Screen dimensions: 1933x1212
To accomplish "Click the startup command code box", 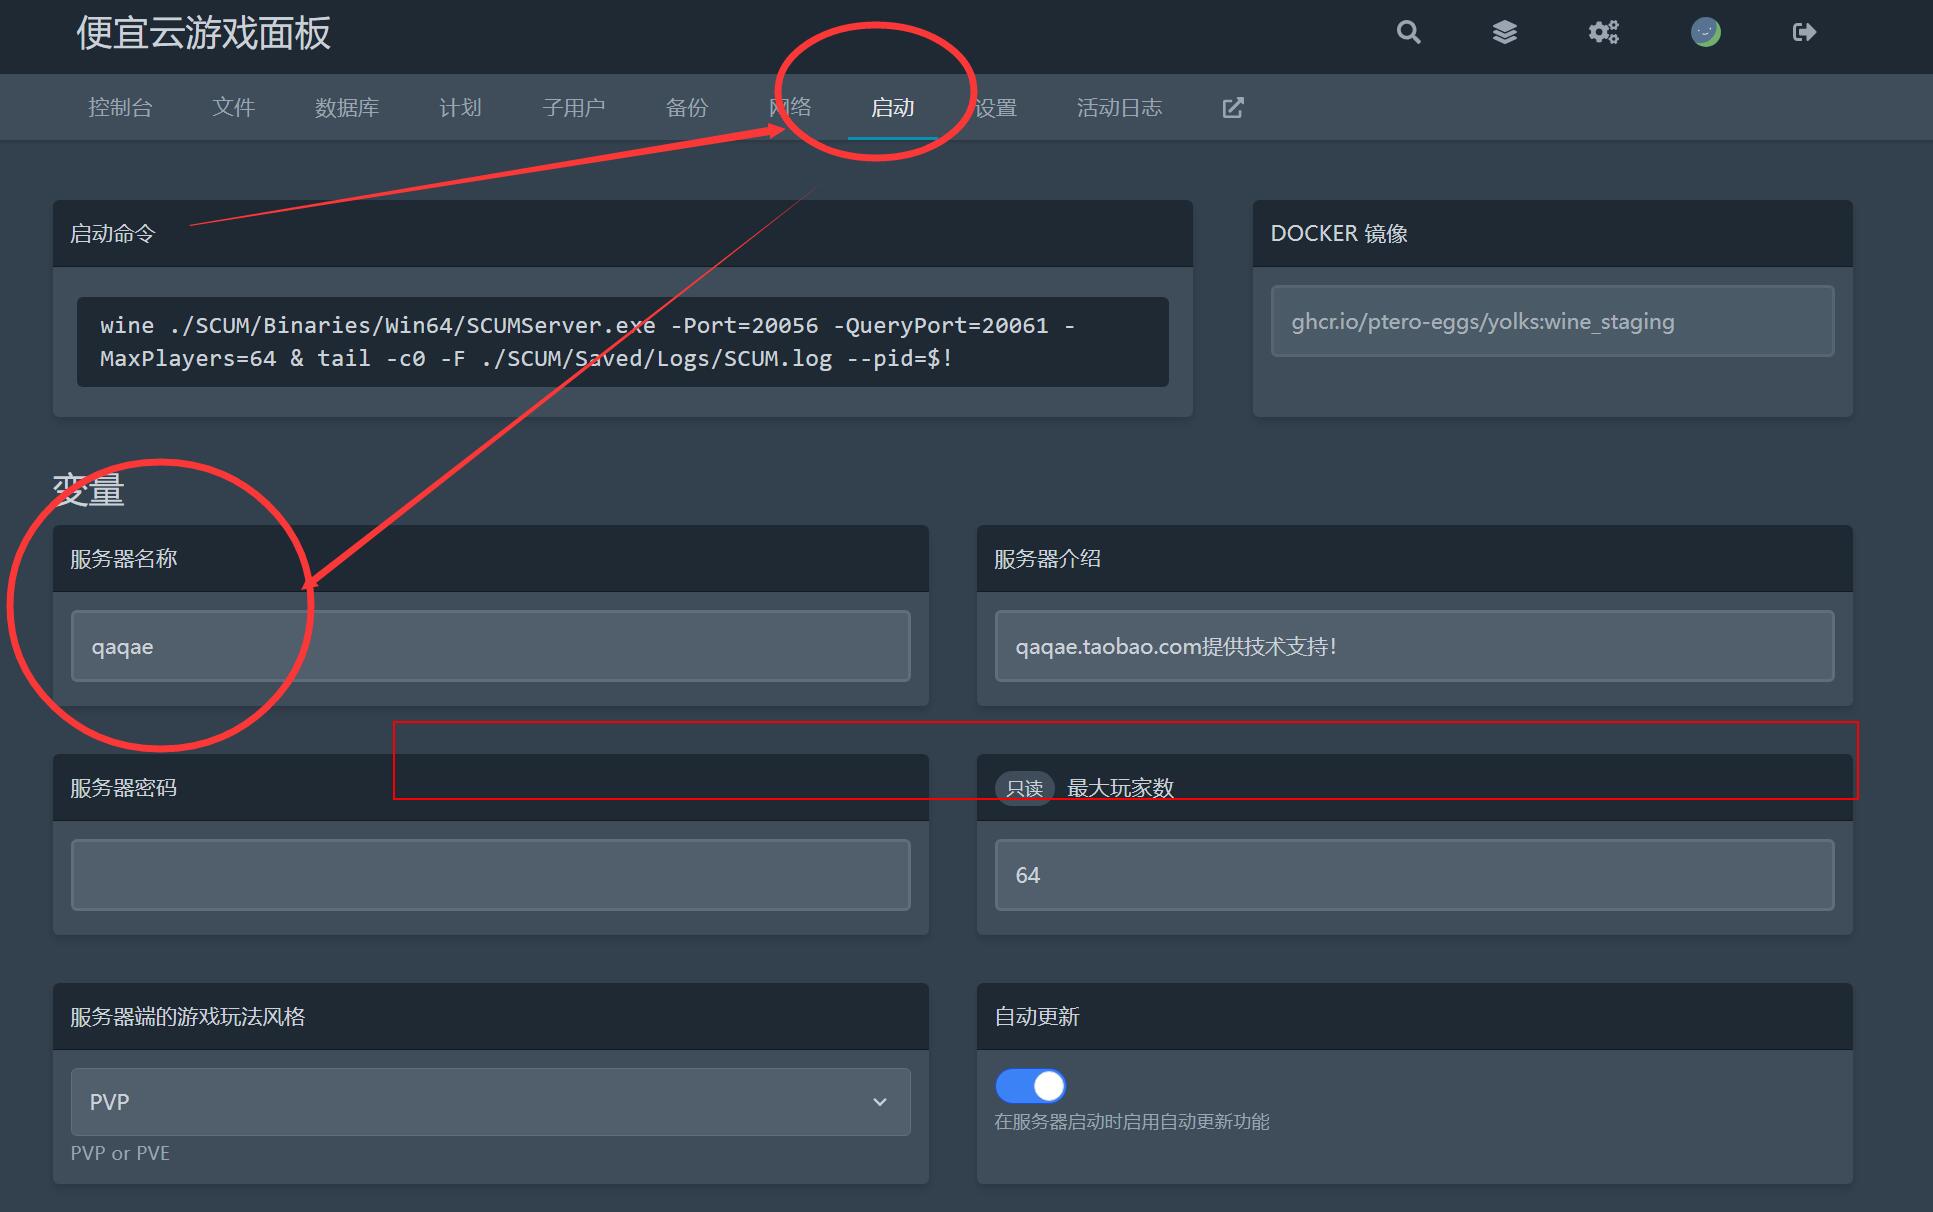I will [x=622, y=342].
